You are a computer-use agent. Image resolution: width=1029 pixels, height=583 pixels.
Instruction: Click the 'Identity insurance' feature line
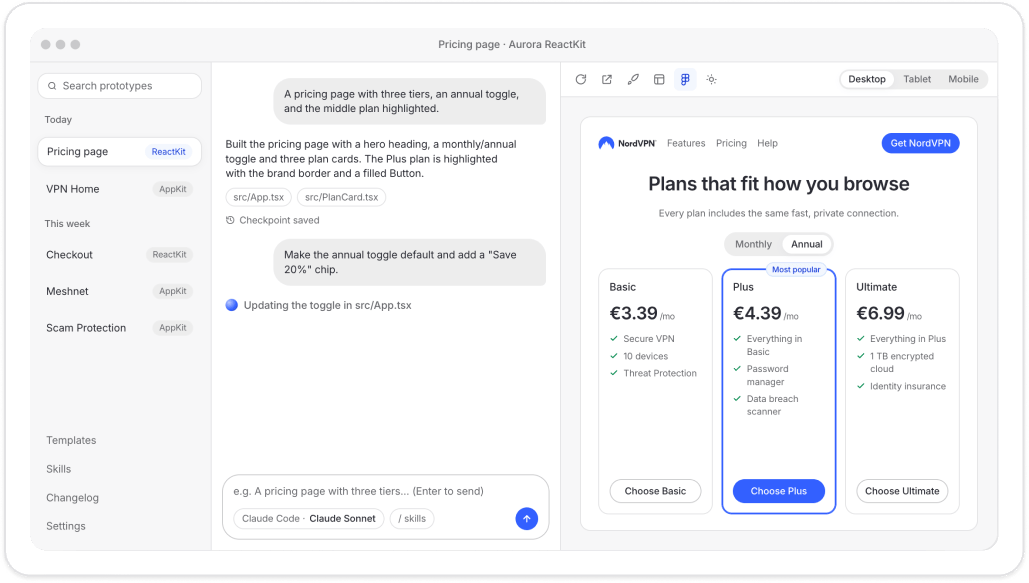(x=908, y=387)
